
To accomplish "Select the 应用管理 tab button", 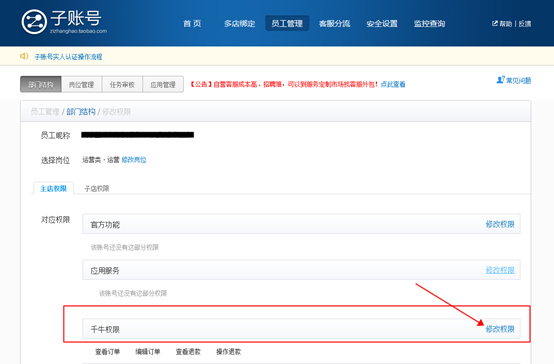I will pos(163,84).
